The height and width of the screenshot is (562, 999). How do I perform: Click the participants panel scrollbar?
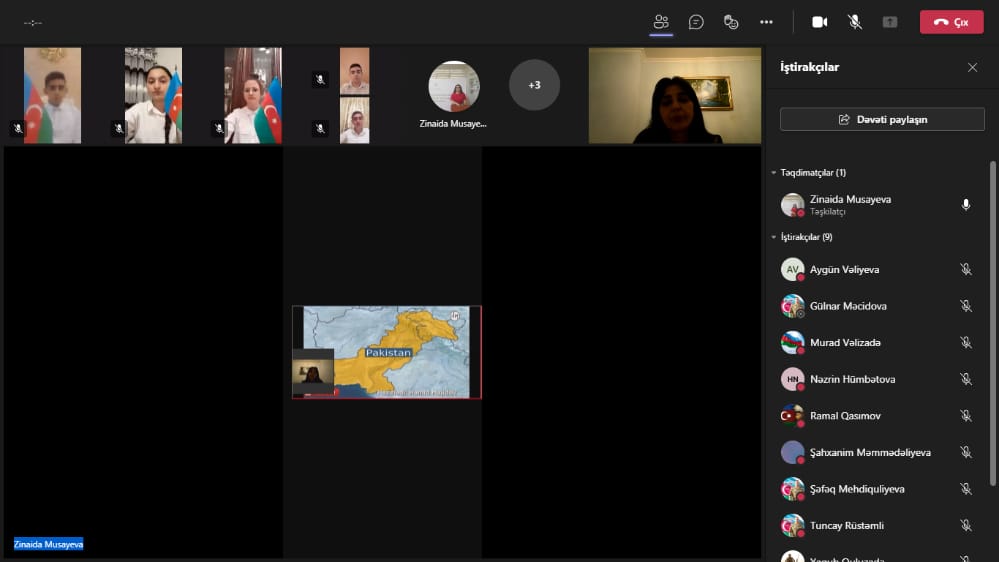(992, 324)
